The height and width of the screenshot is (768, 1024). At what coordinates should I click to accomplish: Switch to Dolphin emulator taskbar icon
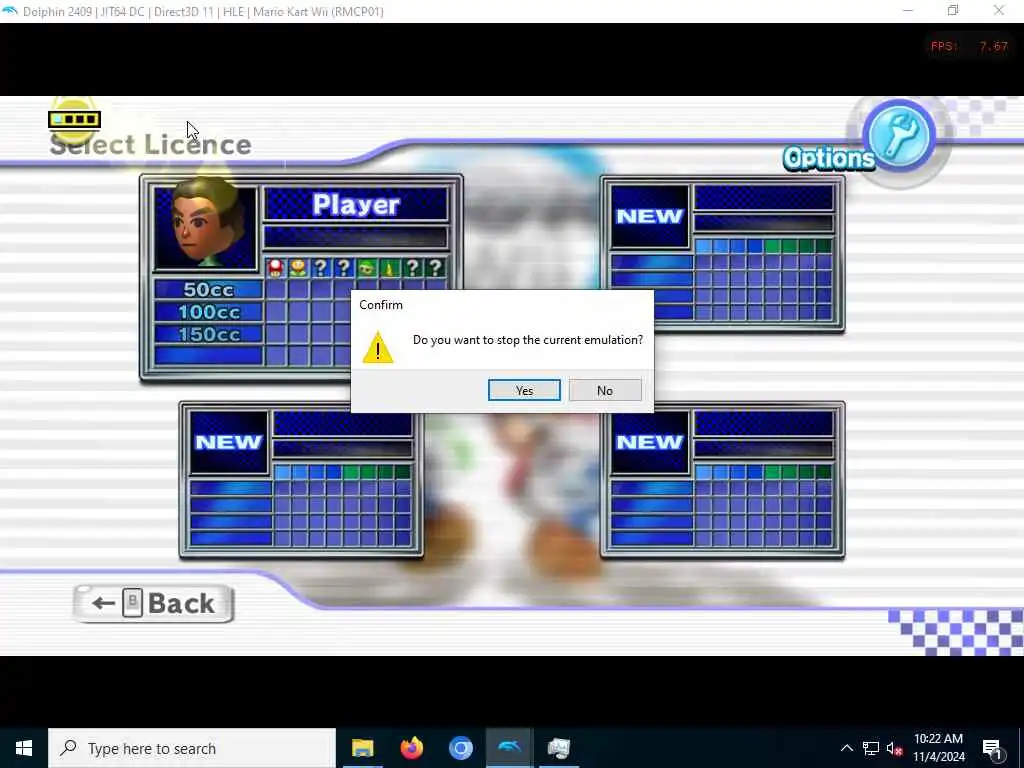tap(509, 748)
